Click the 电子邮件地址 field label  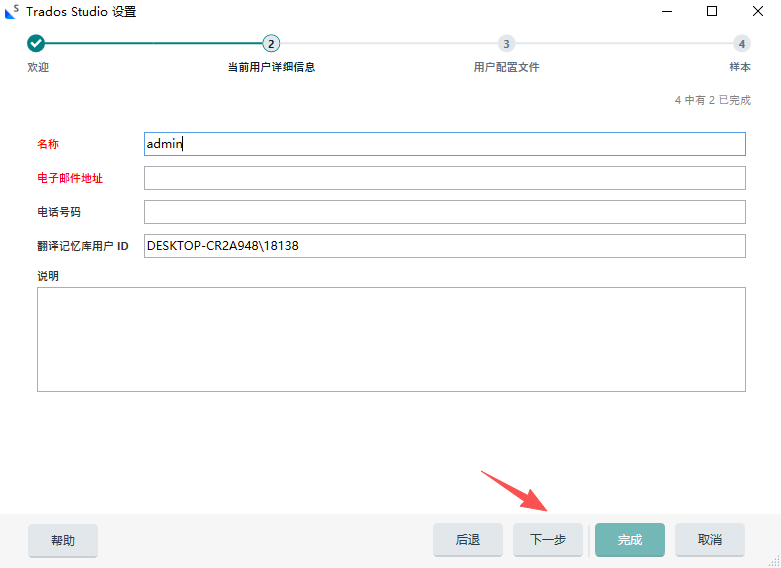pyautogui.click(x=70, y=178)
